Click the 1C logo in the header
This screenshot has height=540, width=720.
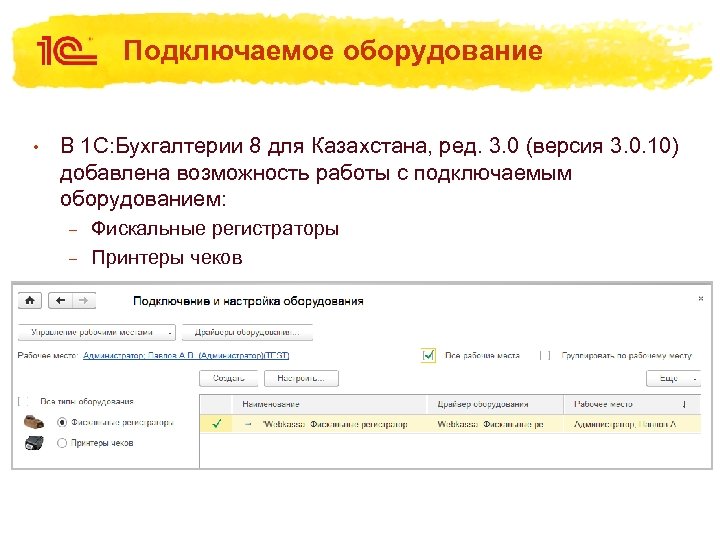(67, 50)
